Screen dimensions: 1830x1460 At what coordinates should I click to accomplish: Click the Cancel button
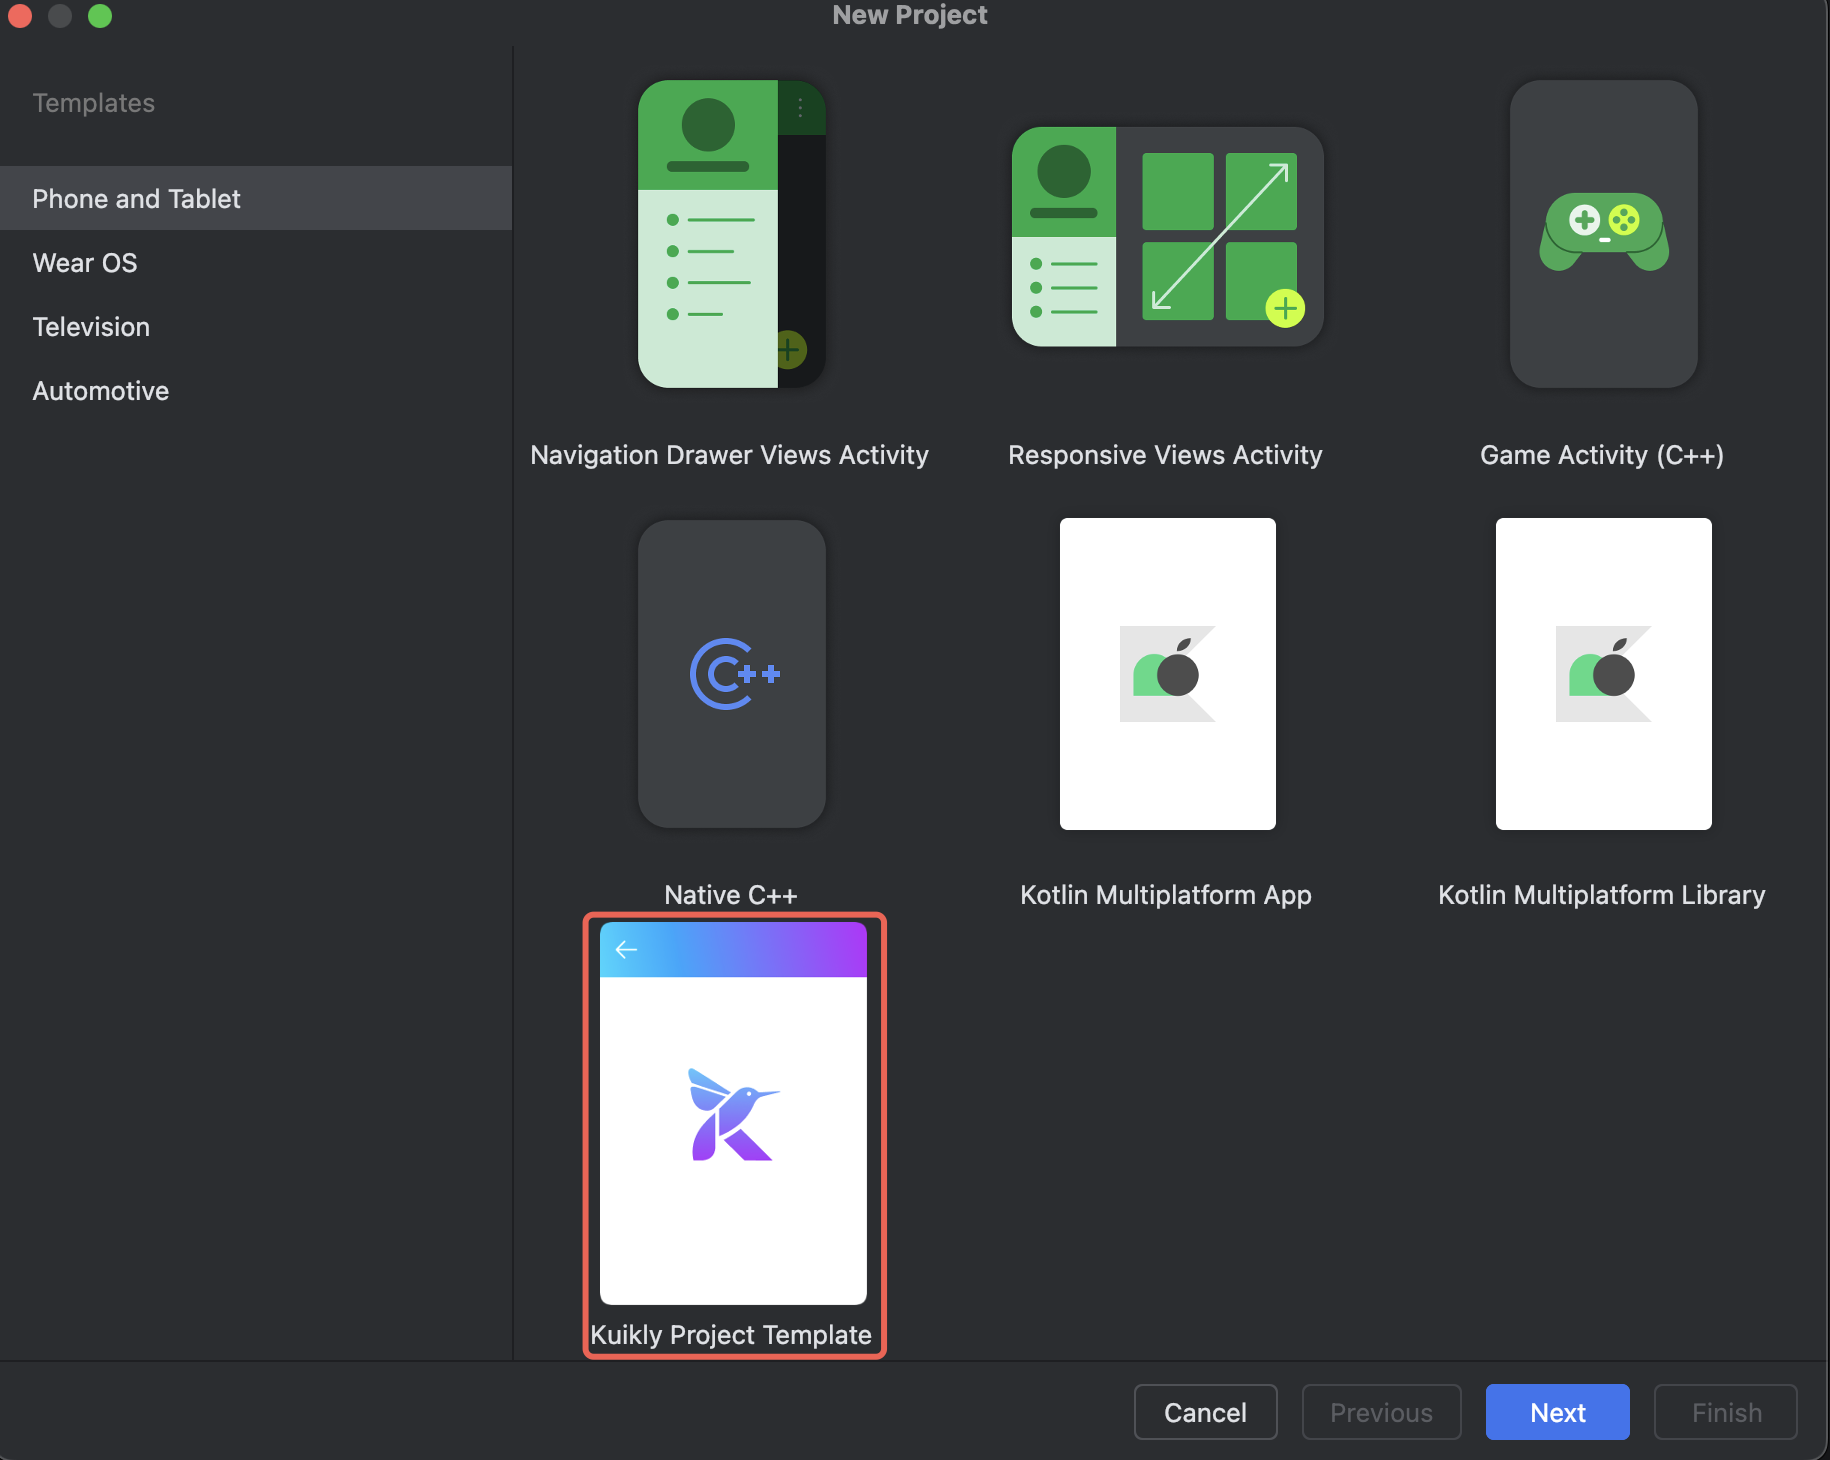click(1206, 1412)
